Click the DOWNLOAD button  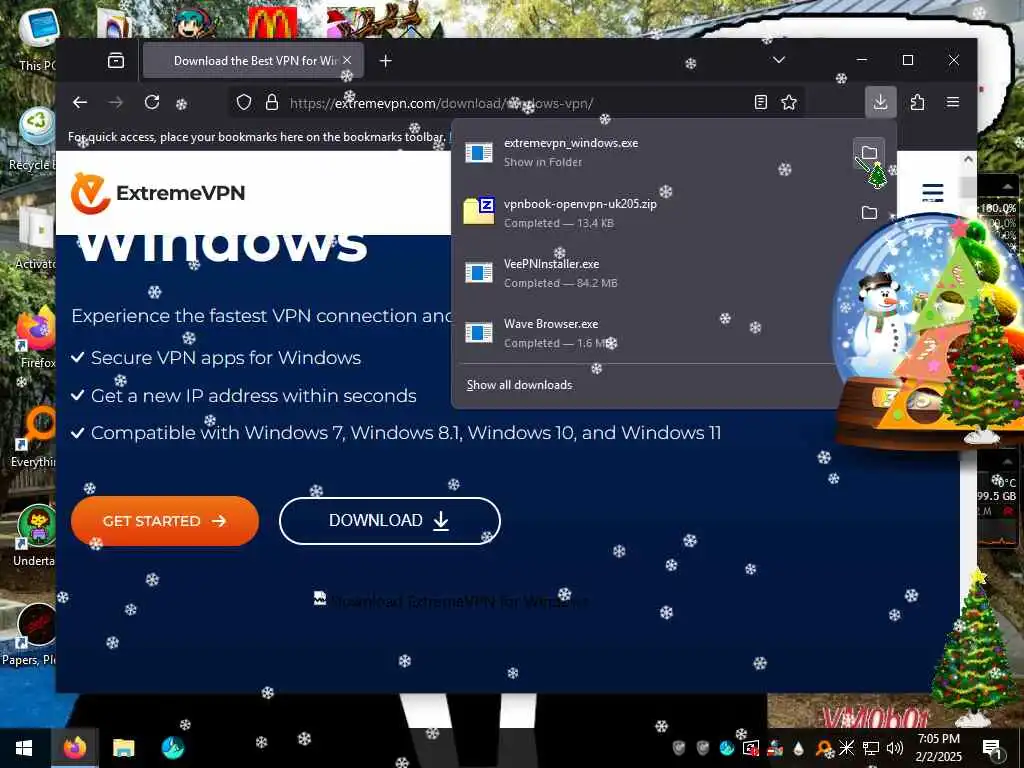pos(389,520)
